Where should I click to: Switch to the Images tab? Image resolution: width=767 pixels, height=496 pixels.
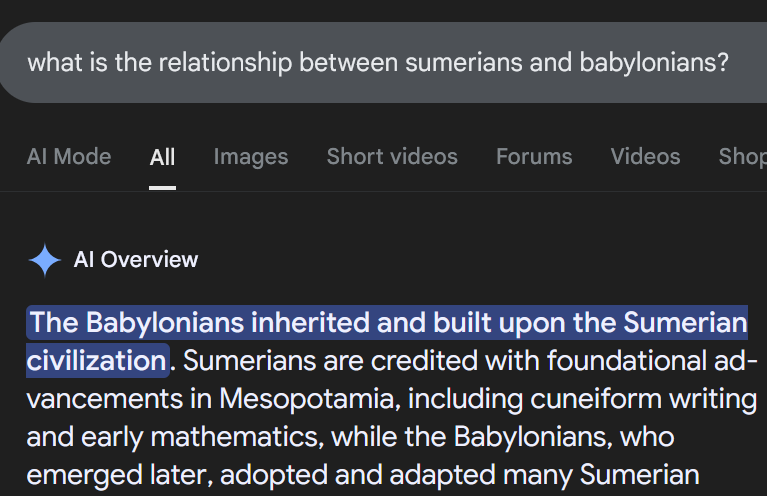251,157
